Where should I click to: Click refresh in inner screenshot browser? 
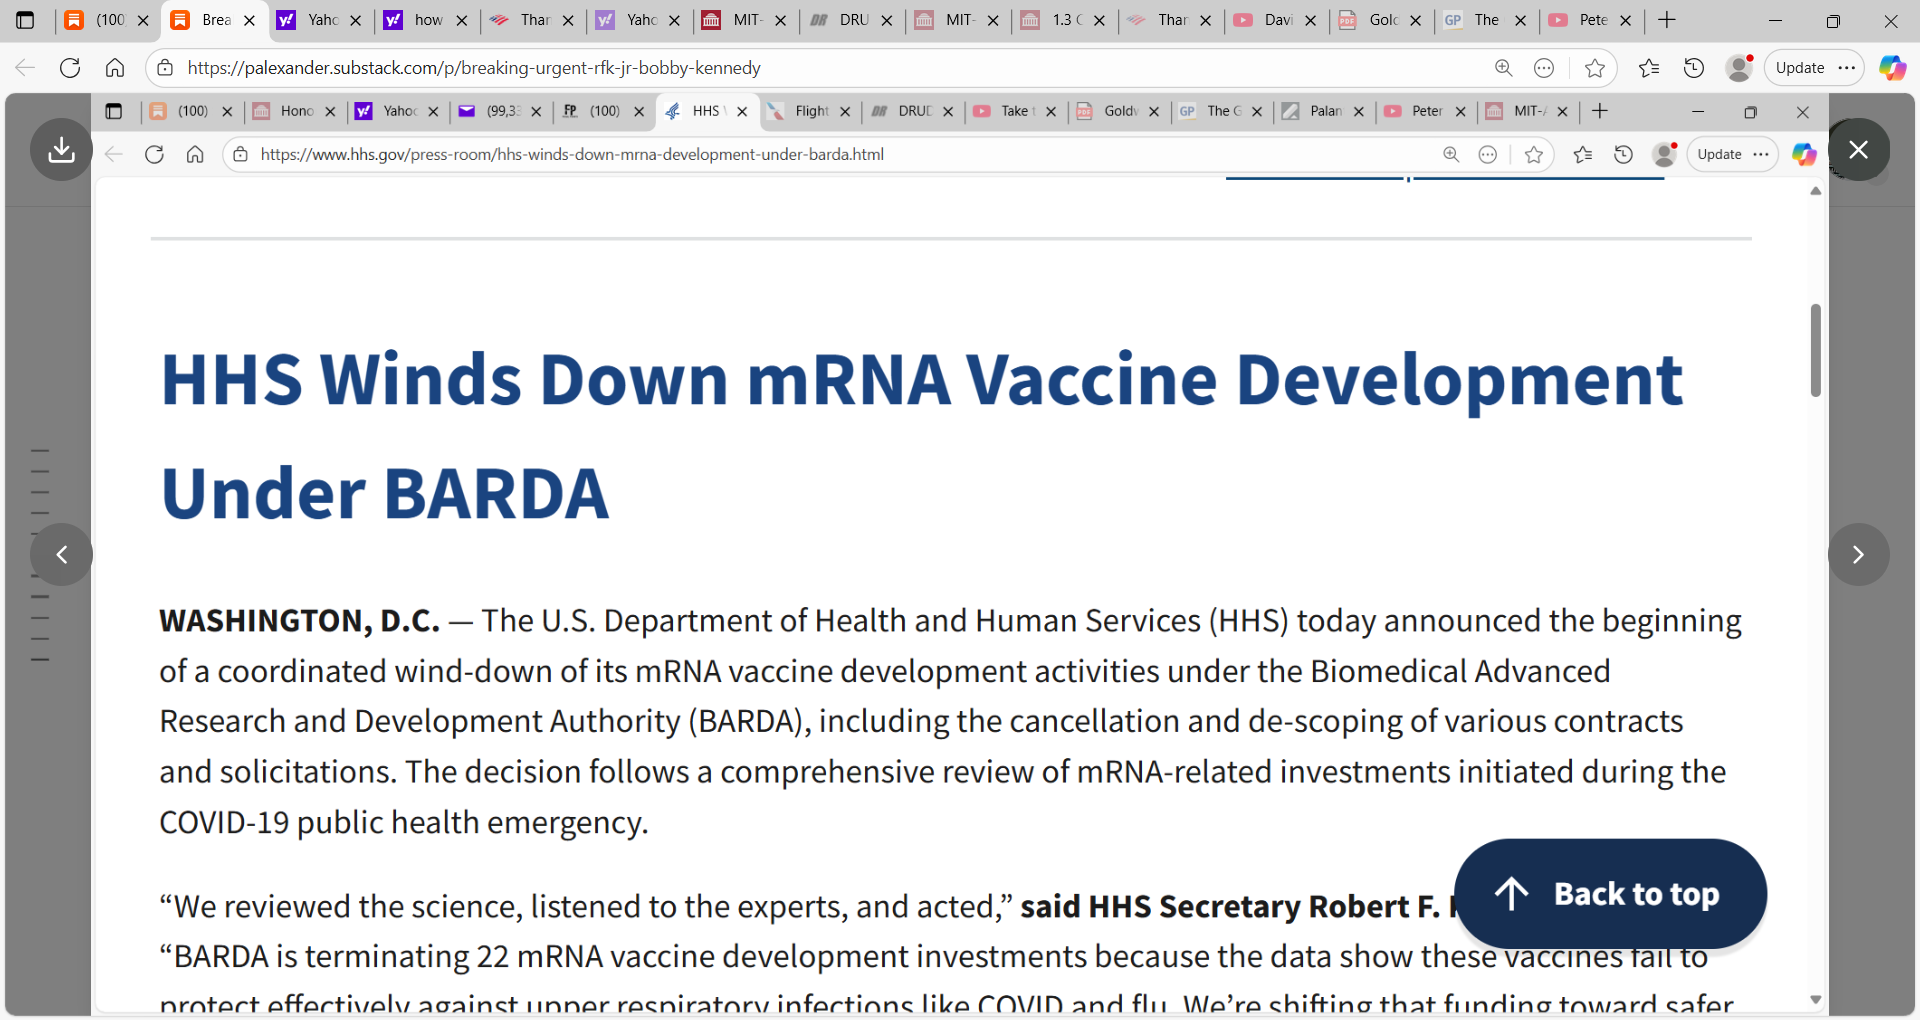click(x=154, y=154)
